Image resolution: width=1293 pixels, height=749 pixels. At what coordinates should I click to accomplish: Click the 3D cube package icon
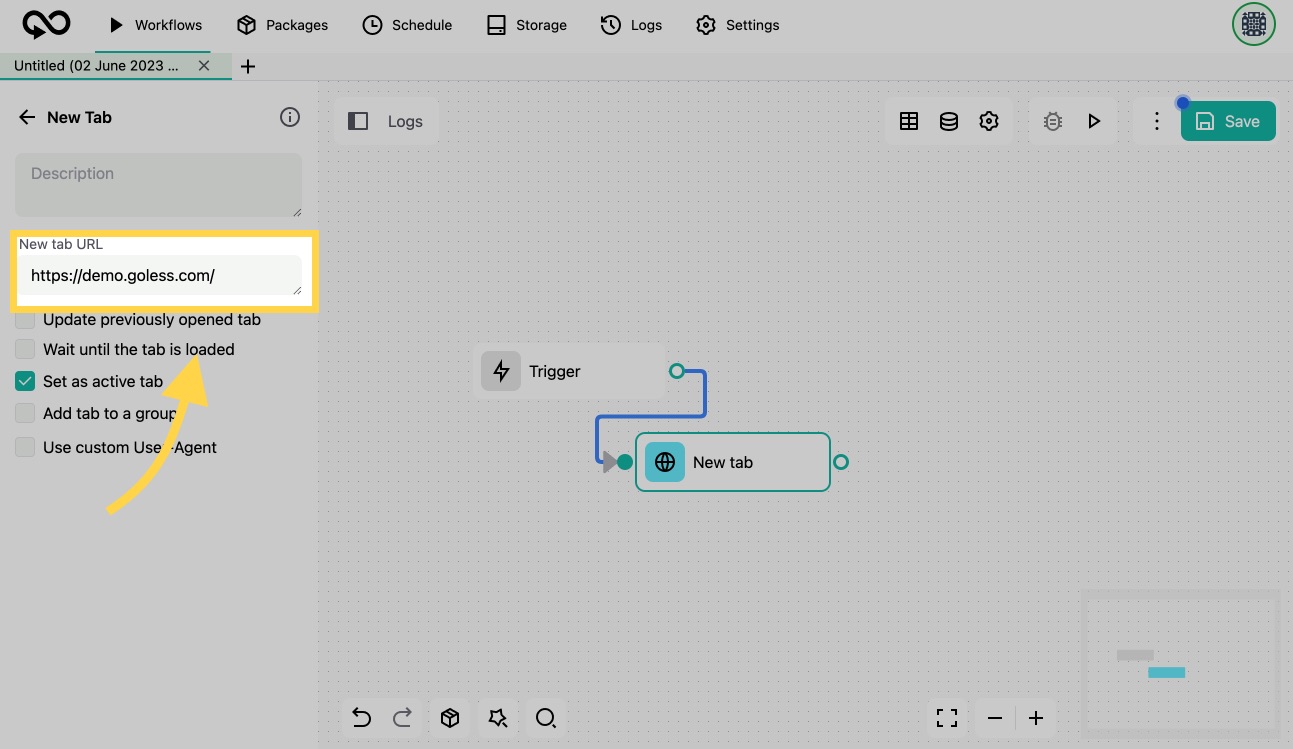(450, 718)
